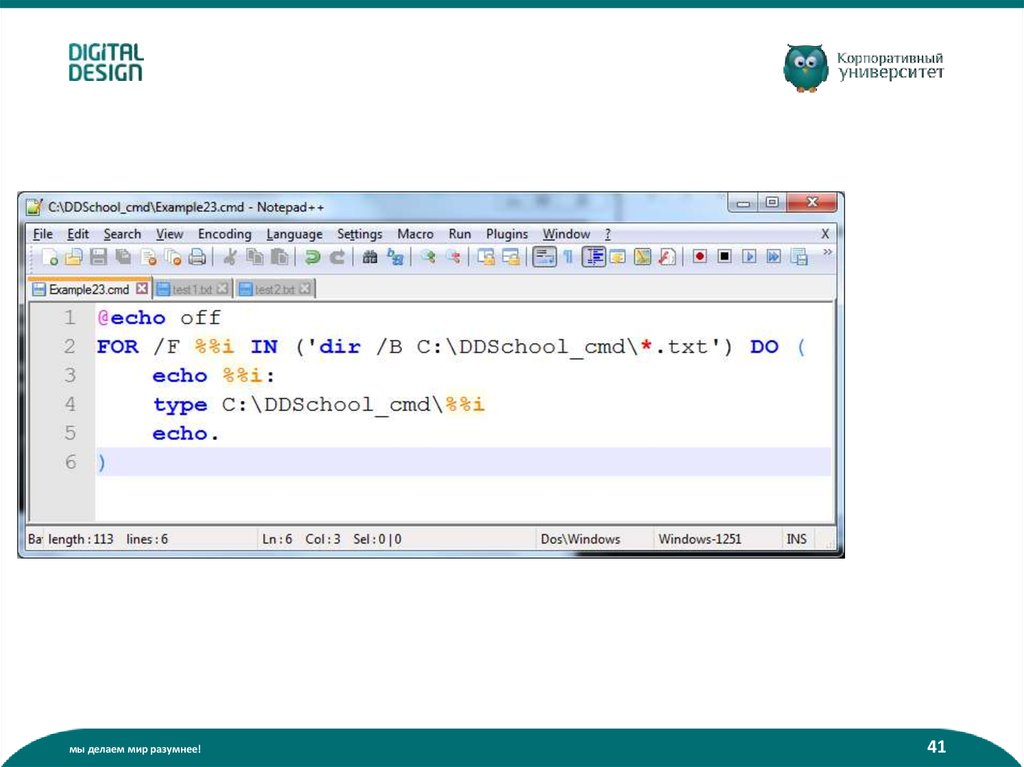The height and width of the screenshot is (767, 1024).
Task: Click the New file toolbar icon
Action: (x=50, y=258)
